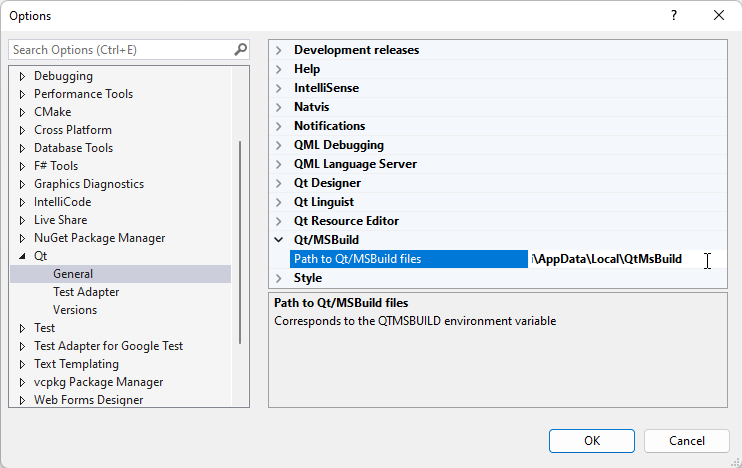This screenshot has height=468, width=742.
Task: Expand the CMake node arrow
Action: (22, 112)
